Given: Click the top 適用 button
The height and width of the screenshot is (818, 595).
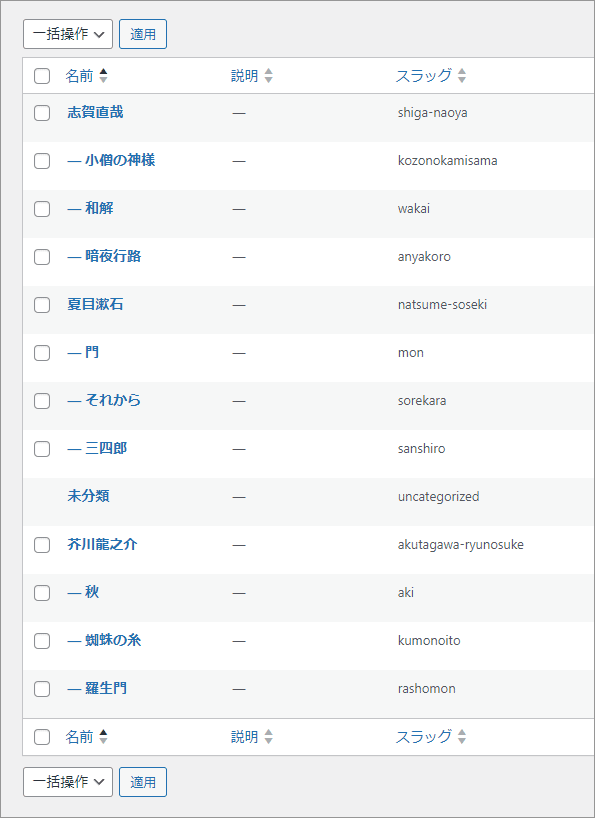Looking at the screenshot, I should 143,34.
